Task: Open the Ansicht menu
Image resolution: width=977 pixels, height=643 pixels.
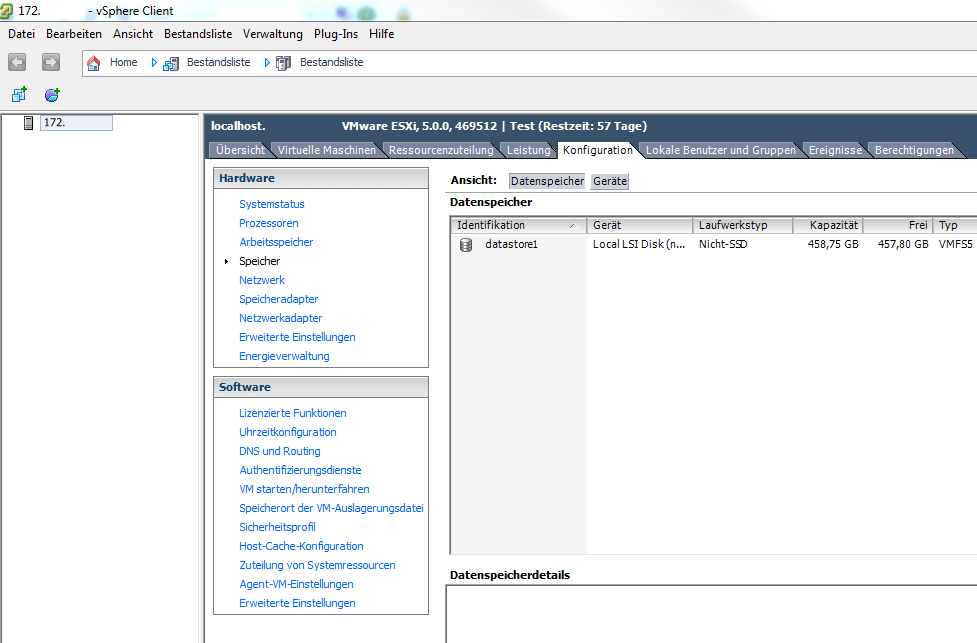Action: pos(133,34)
